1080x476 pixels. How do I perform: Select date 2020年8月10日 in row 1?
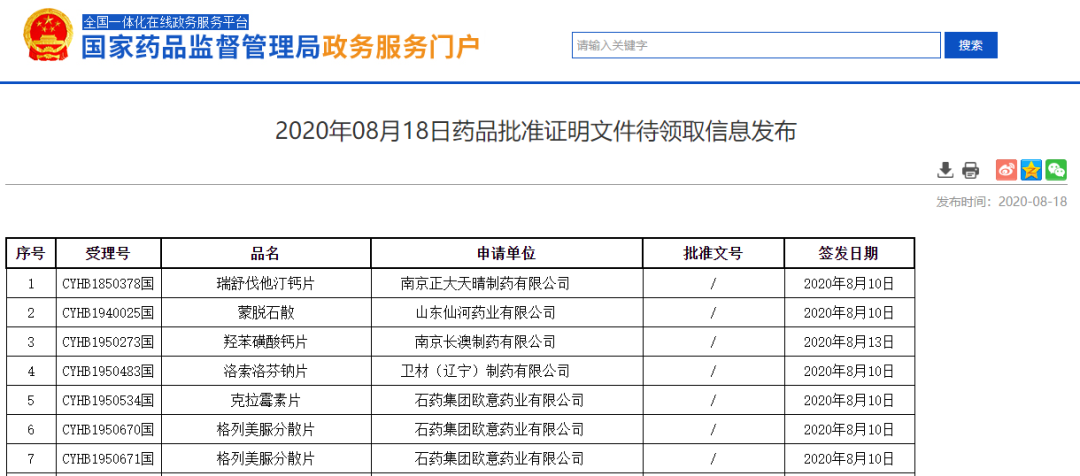coord(849,283)
